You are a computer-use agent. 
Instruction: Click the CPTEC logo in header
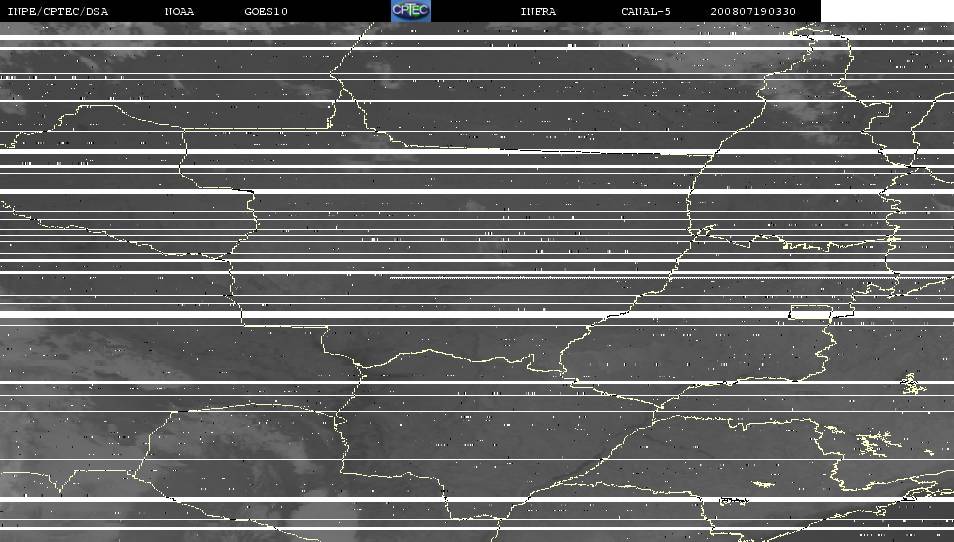click(411, 10)
